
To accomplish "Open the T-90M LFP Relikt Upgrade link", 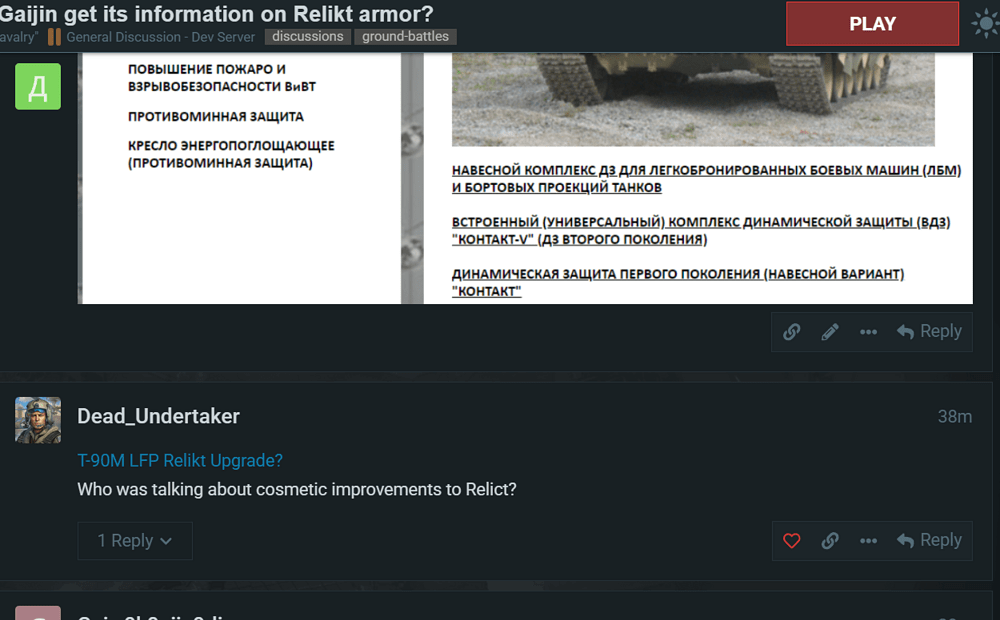I will point(180,461).
